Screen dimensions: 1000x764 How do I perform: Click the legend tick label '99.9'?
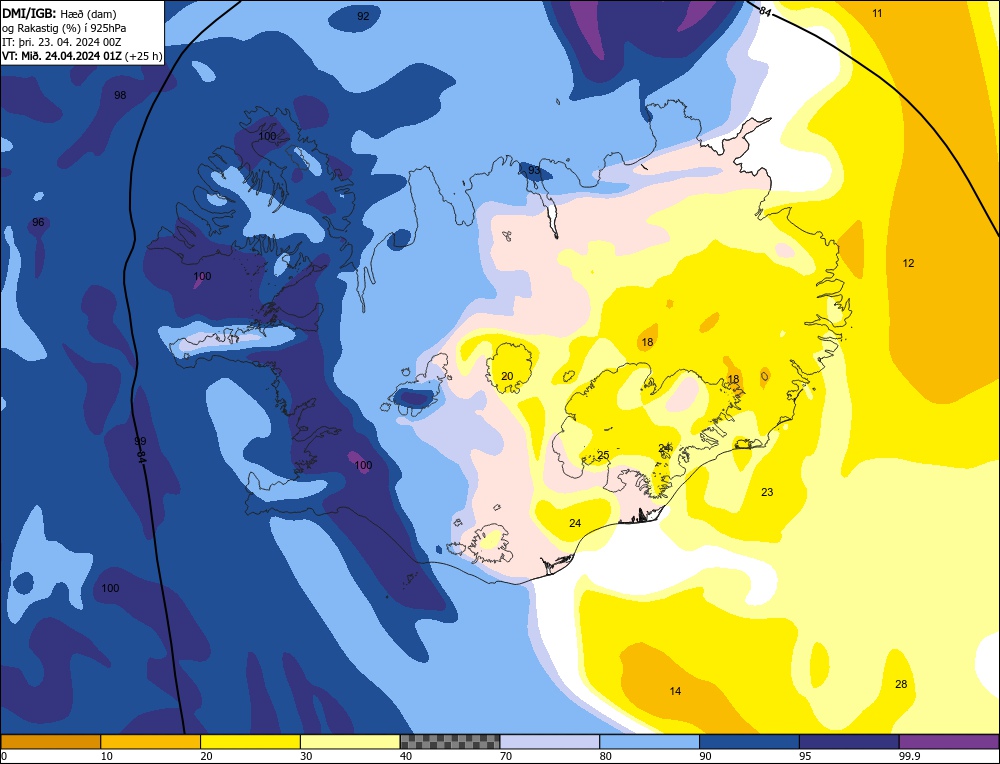pos(909,756)
